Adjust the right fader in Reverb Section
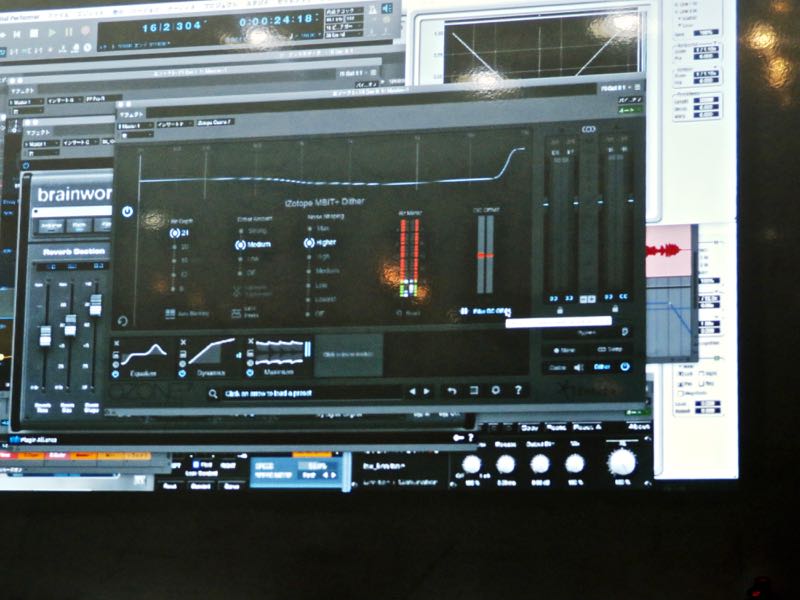 pos(95,305)
